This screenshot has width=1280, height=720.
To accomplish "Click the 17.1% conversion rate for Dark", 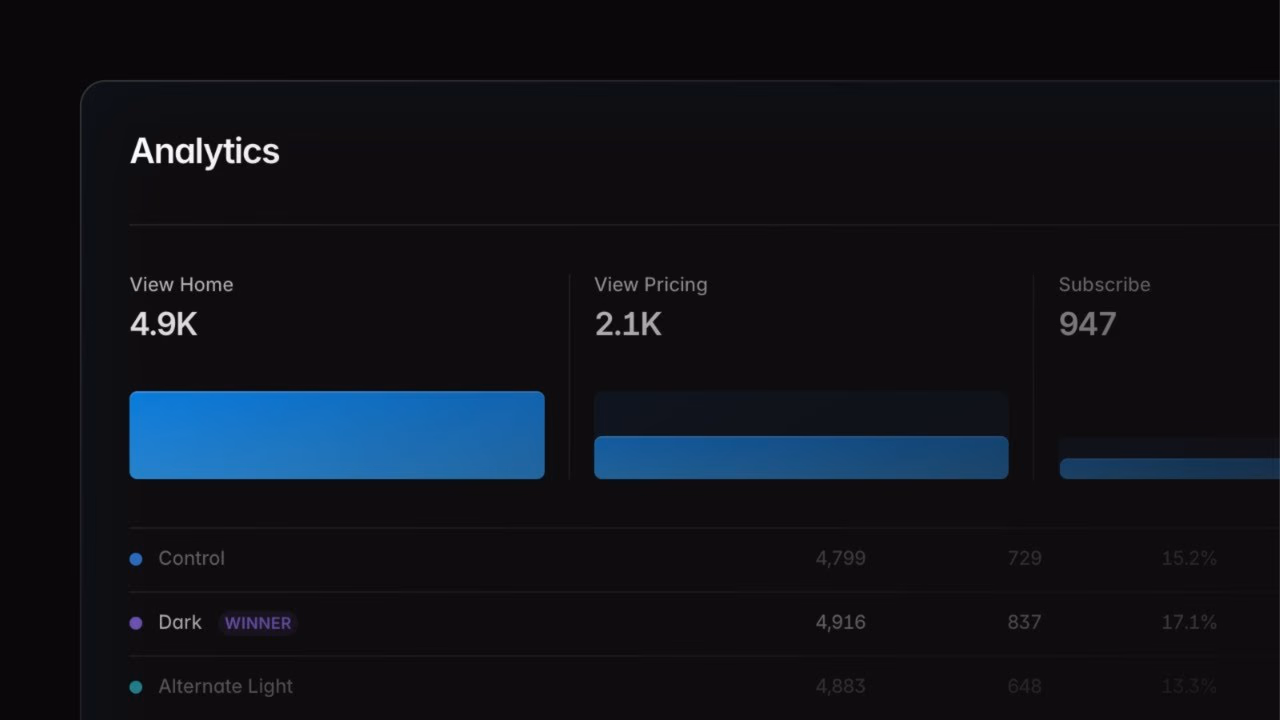I will tap(1189, 622).
